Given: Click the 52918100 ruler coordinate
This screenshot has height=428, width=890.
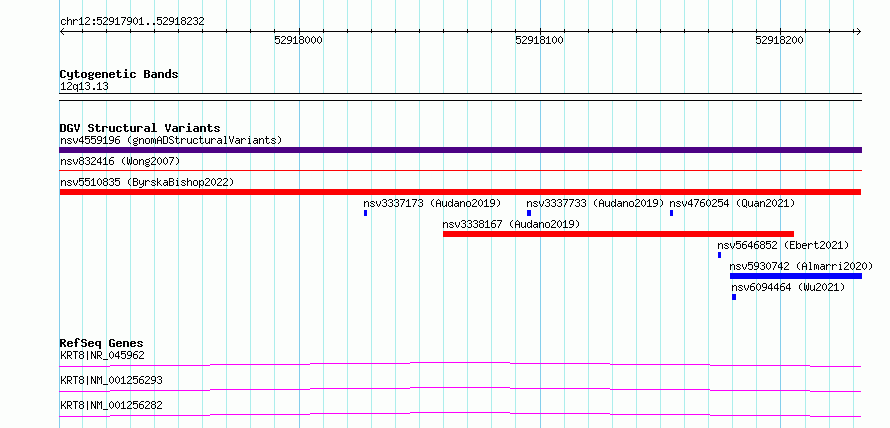Looking at the screenshot, I should pyautogui.click(x=539, y=41).
